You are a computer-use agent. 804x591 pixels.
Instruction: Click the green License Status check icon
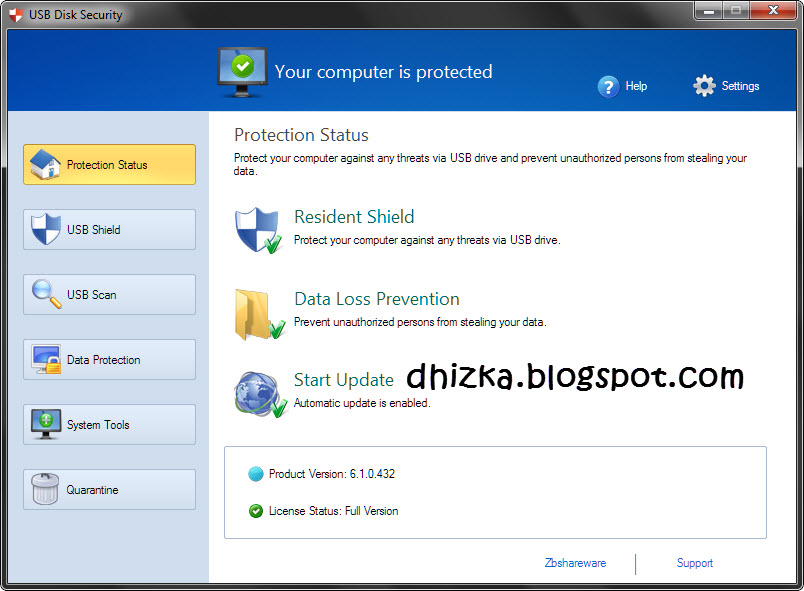[255, 511]
